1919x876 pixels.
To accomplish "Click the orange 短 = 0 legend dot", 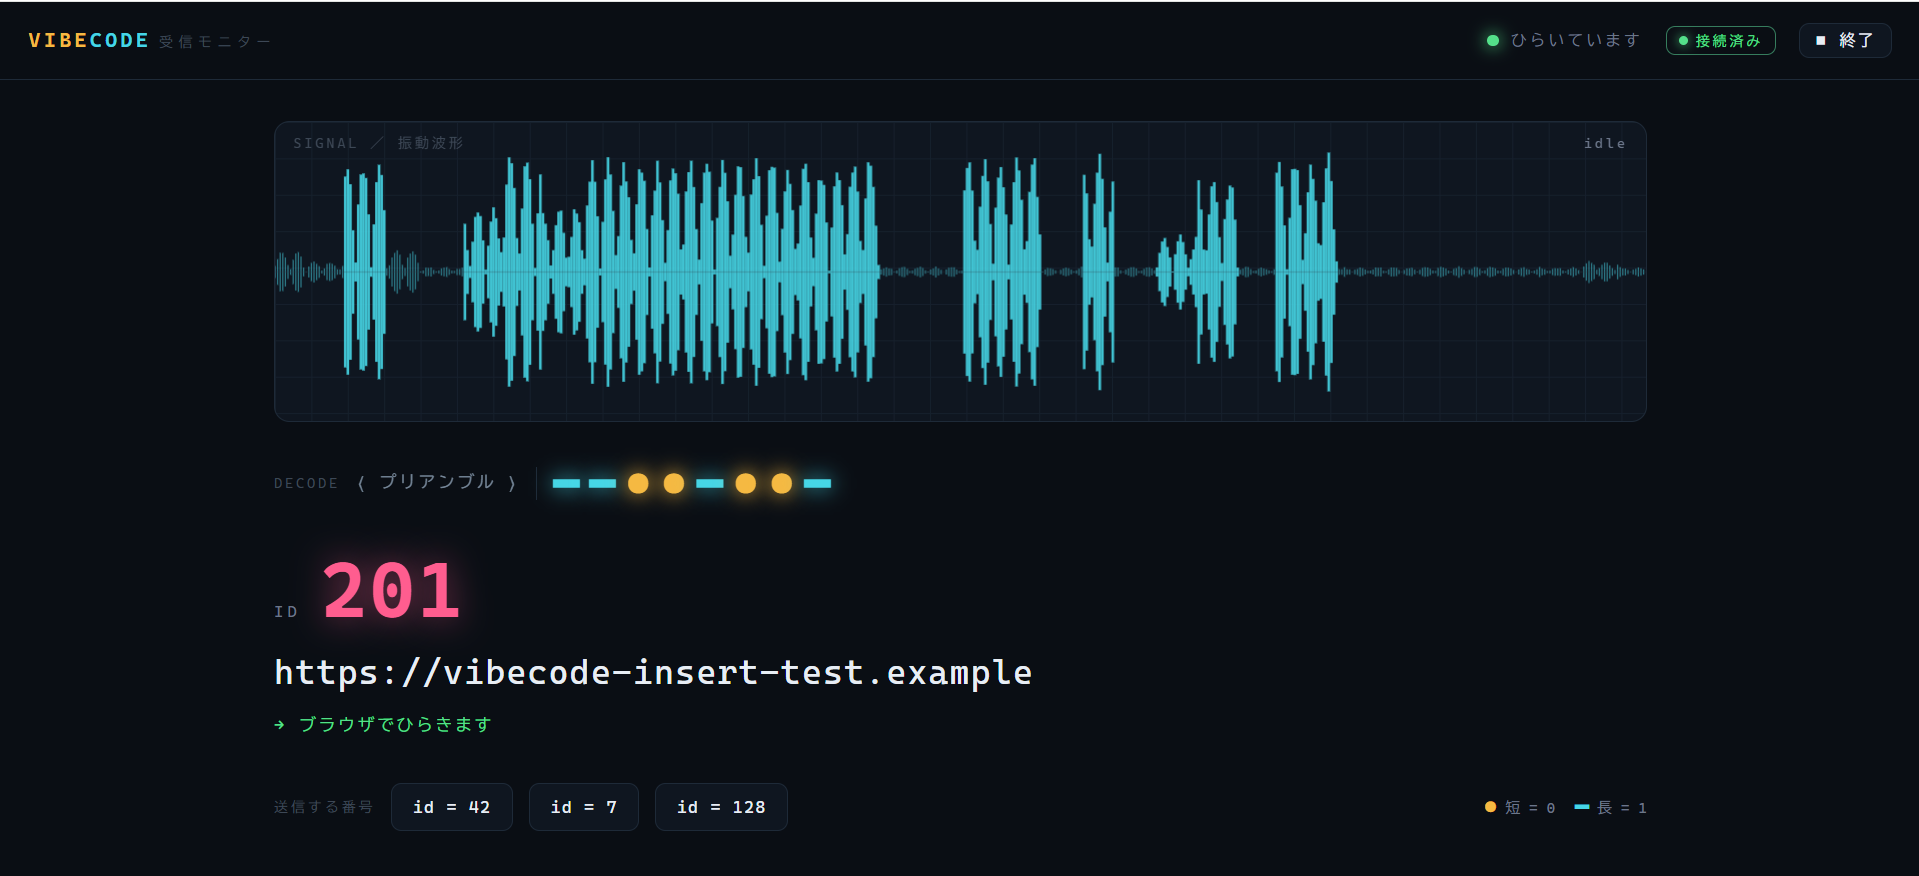I will point(1490,807).
